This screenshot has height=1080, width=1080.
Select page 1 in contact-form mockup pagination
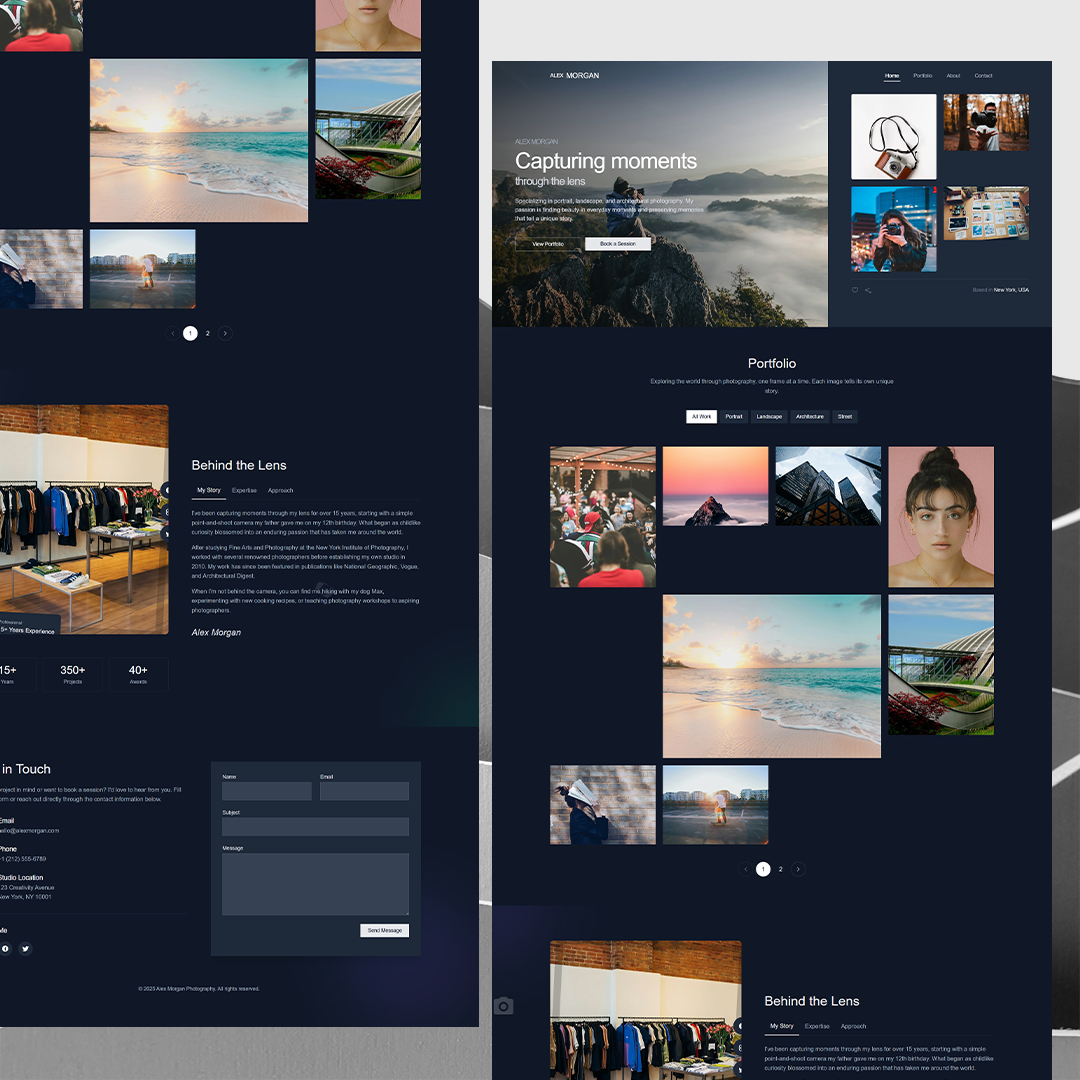tap(190, 333)
